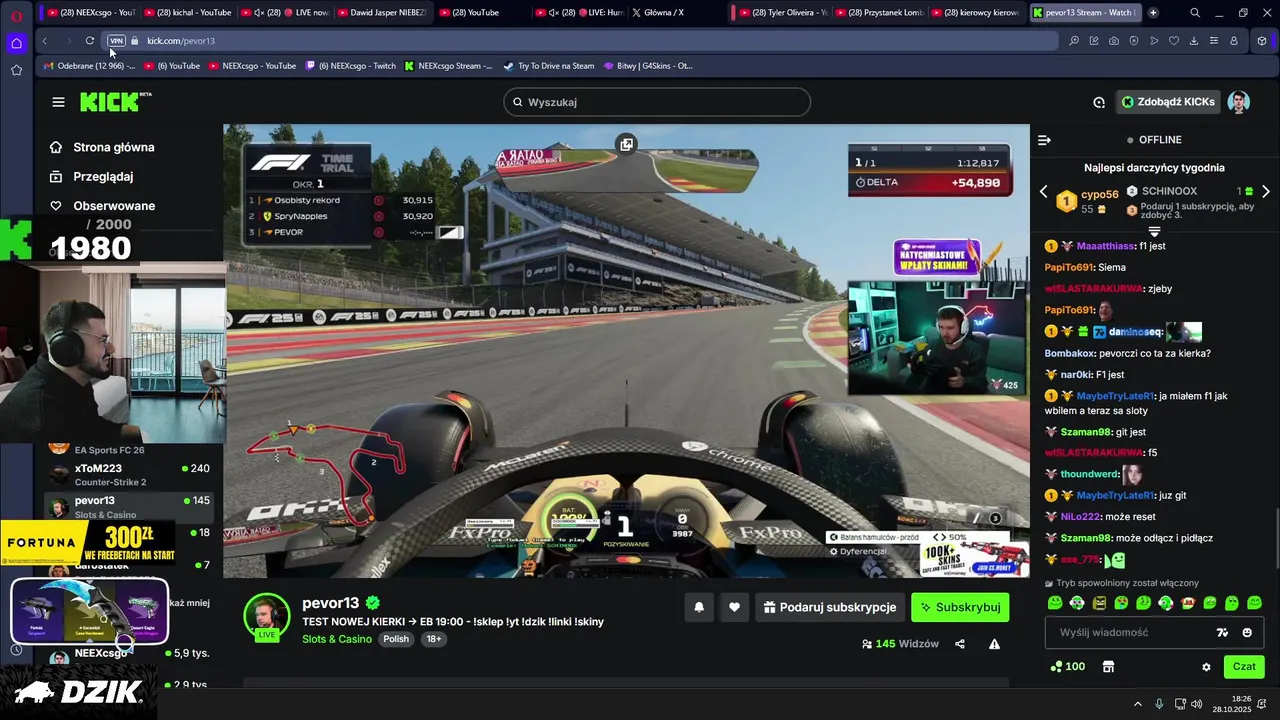This screenshot has width=1280, height=720.
Task: Collapse the top gifters leaderboard
Action: pos(1154,231)
